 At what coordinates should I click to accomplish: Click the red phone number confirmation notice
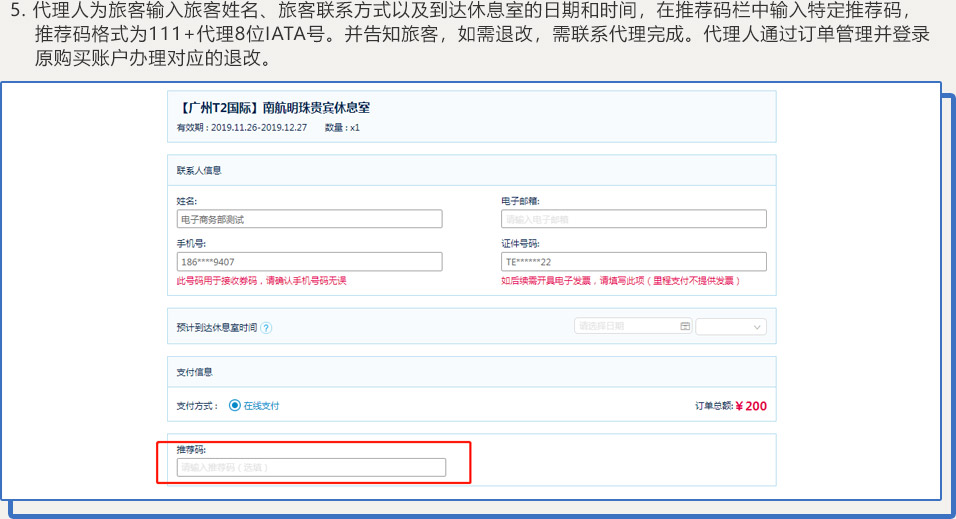(x=262, y=281)
